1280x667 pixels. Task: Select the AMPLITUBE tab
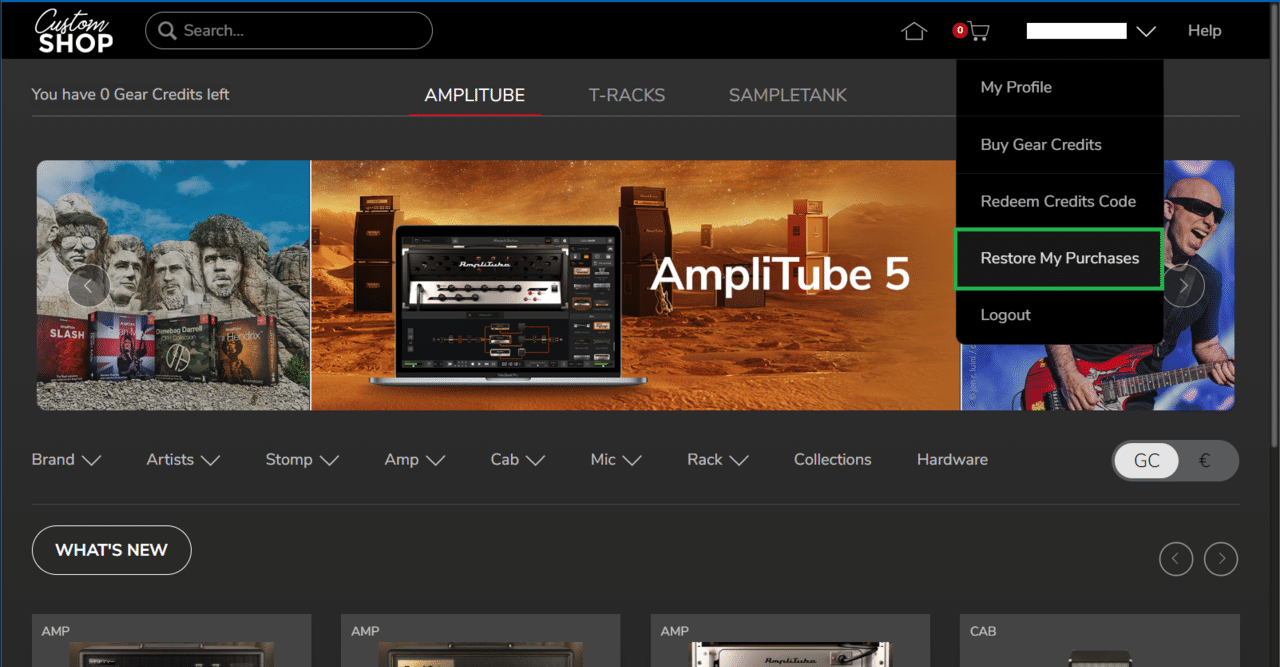coord(475,95)
